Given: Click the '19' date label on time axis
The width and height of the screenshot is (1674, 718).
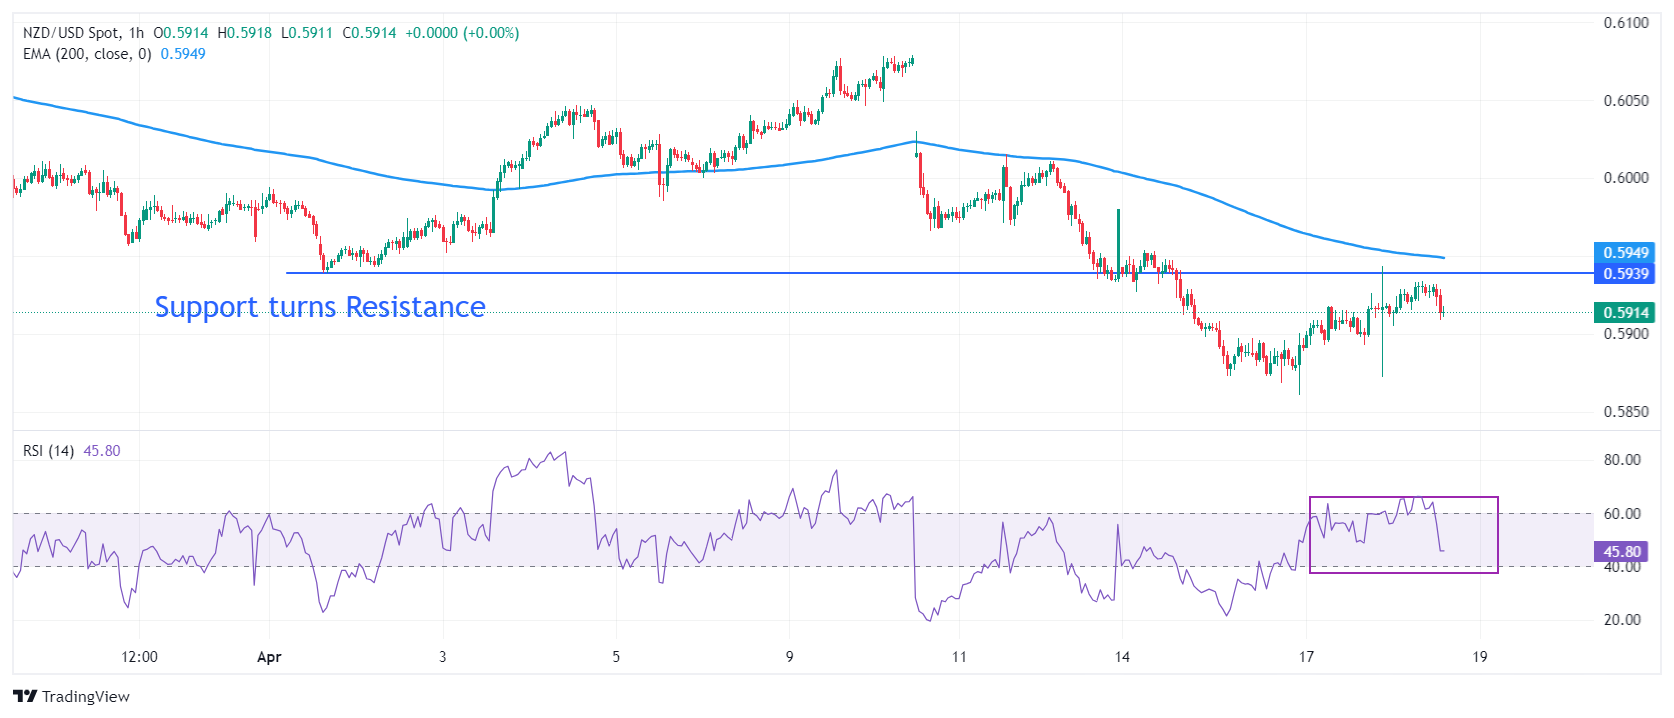Looking at the screenshot, I should (1479, 657).
